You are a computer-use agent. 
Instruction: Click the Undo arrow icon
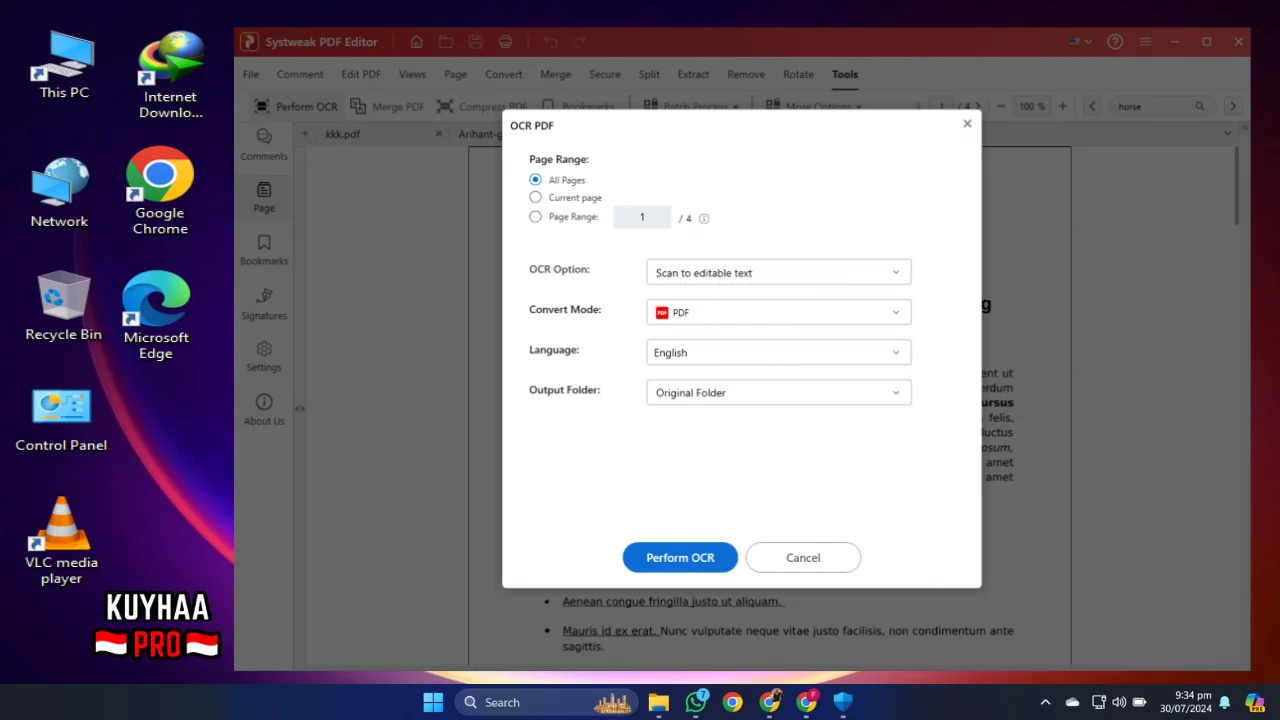[550, 42]
